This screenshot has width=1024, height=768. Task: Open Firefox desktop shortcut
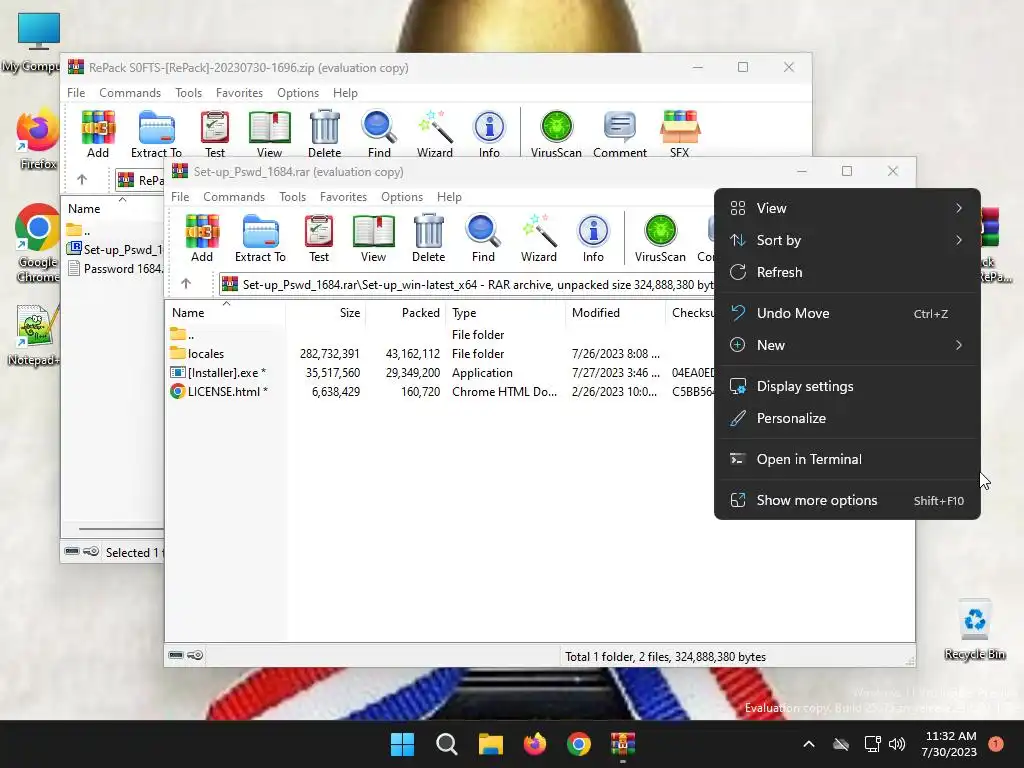tap(38, 140)
